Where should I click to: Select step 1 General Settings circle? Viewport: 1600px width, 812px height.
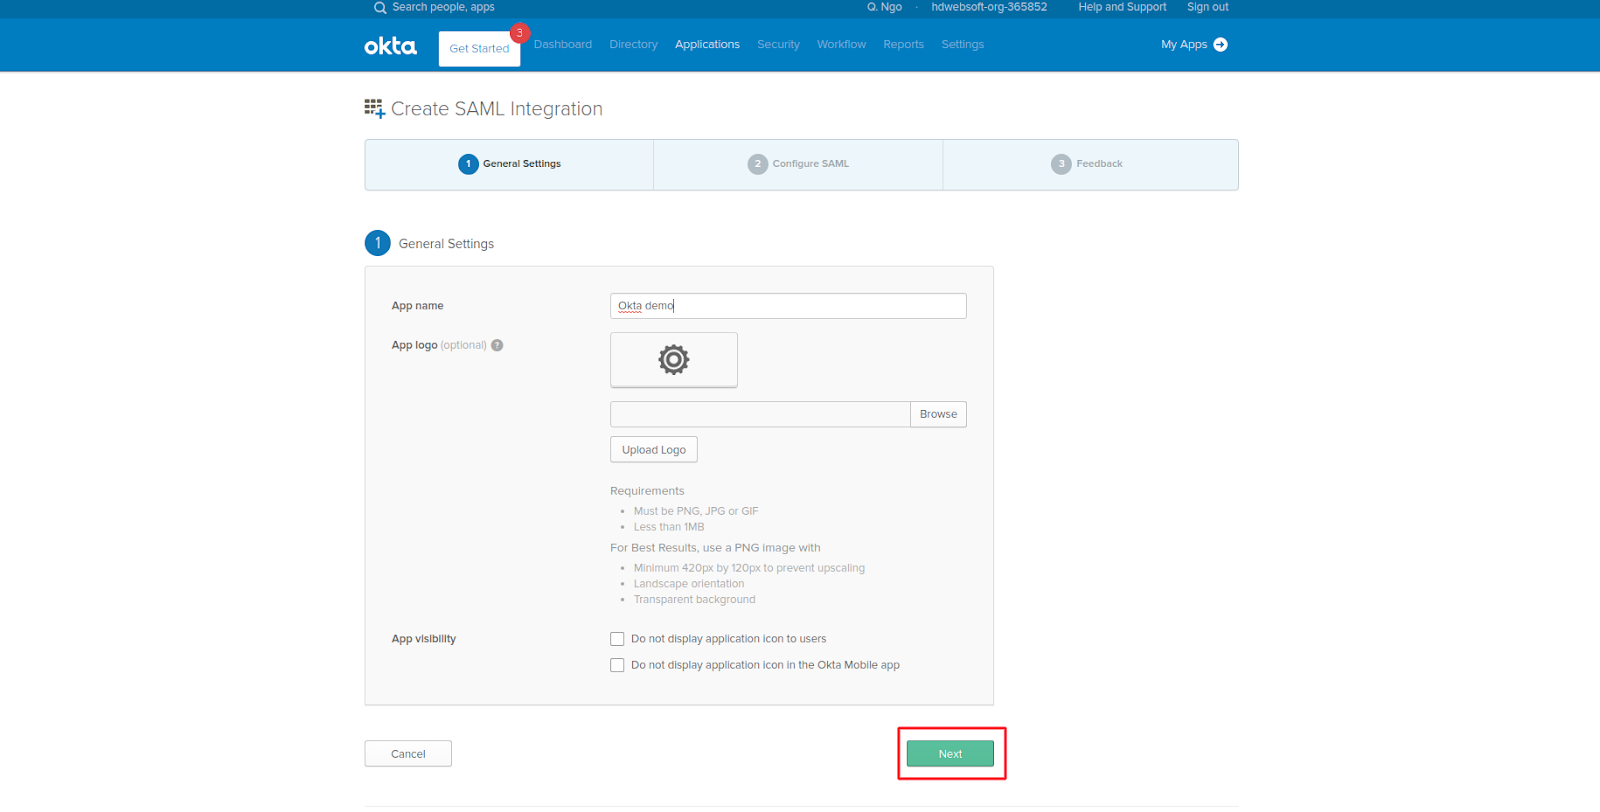(x=468, y=164)
